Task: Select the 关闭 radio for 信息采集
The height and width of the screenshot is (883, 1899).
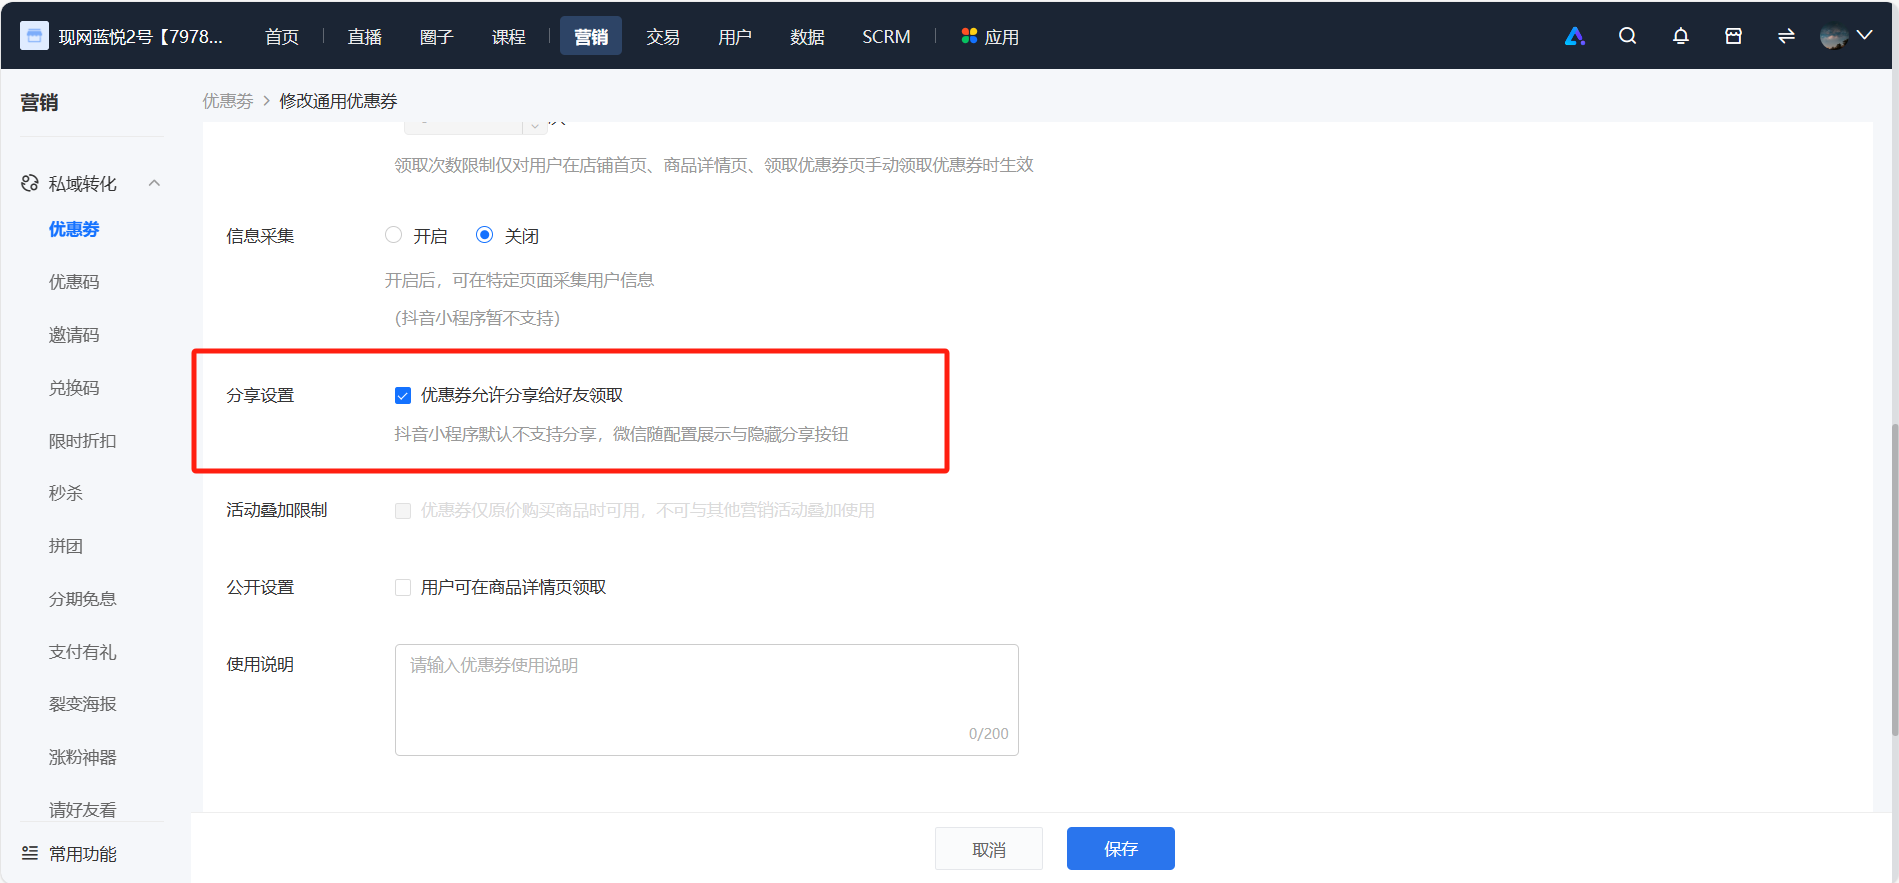Action: [x=484, y=235]
